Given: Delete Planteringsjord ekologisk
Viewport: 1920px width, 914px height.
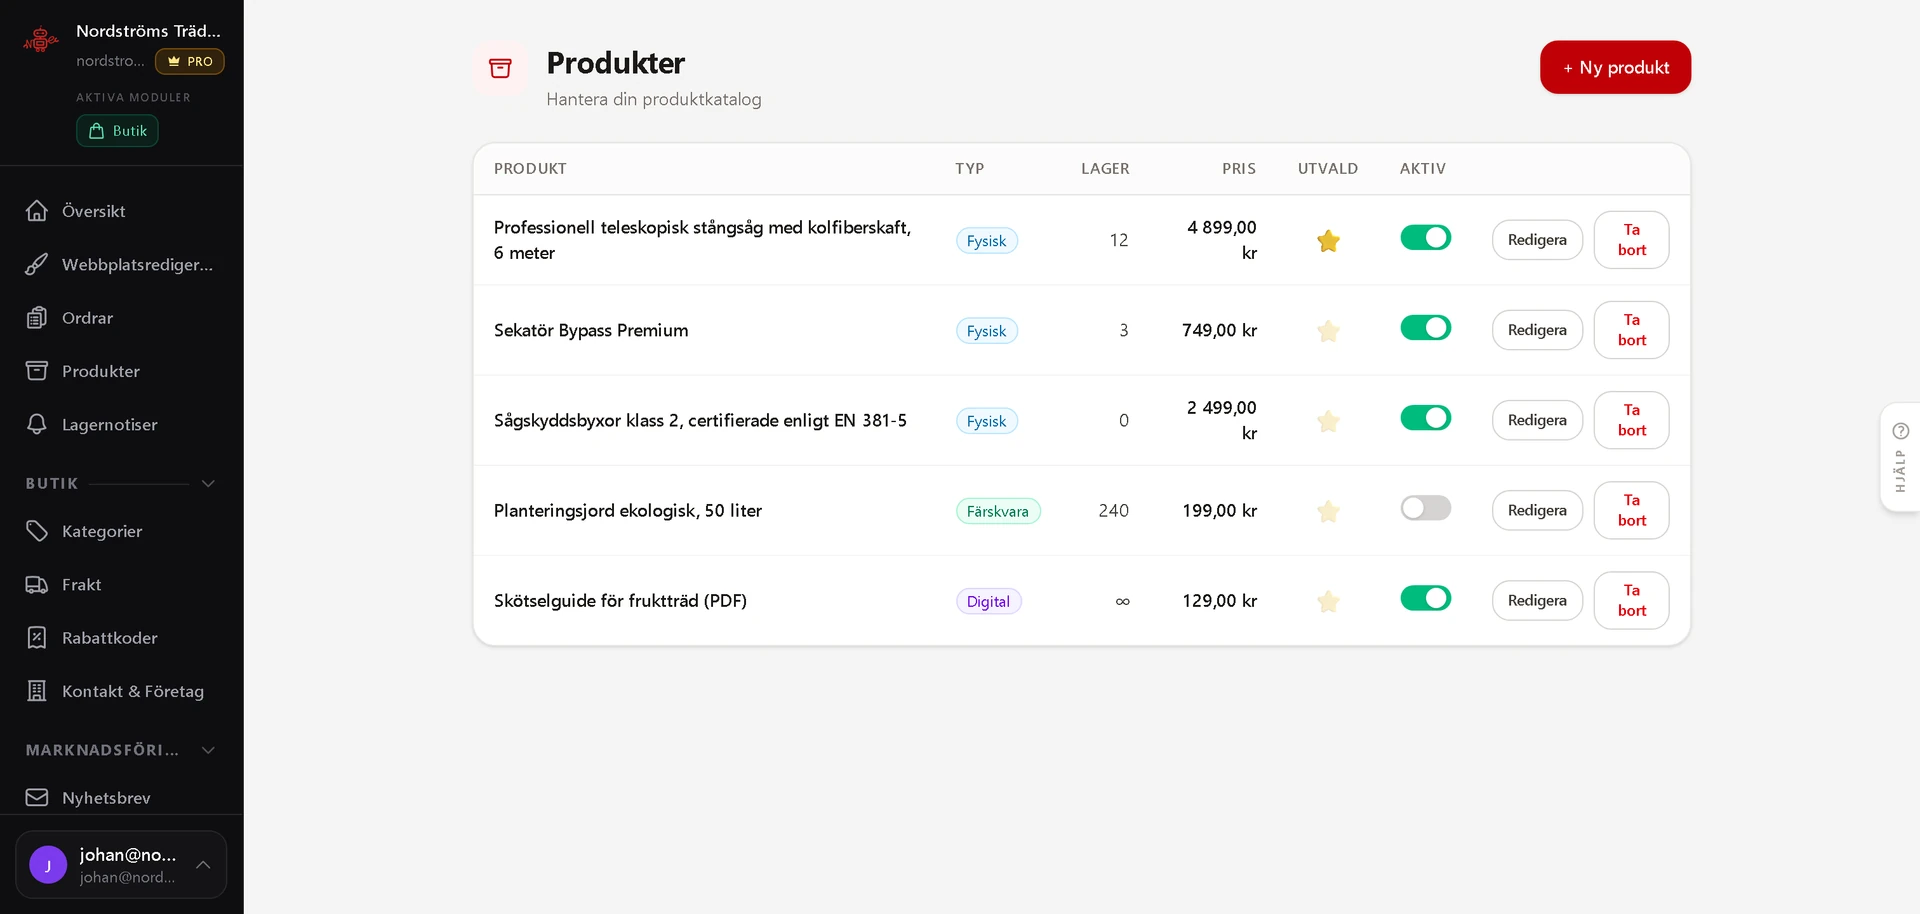Looking at the screenshot, I should (x=1631, y=510).
